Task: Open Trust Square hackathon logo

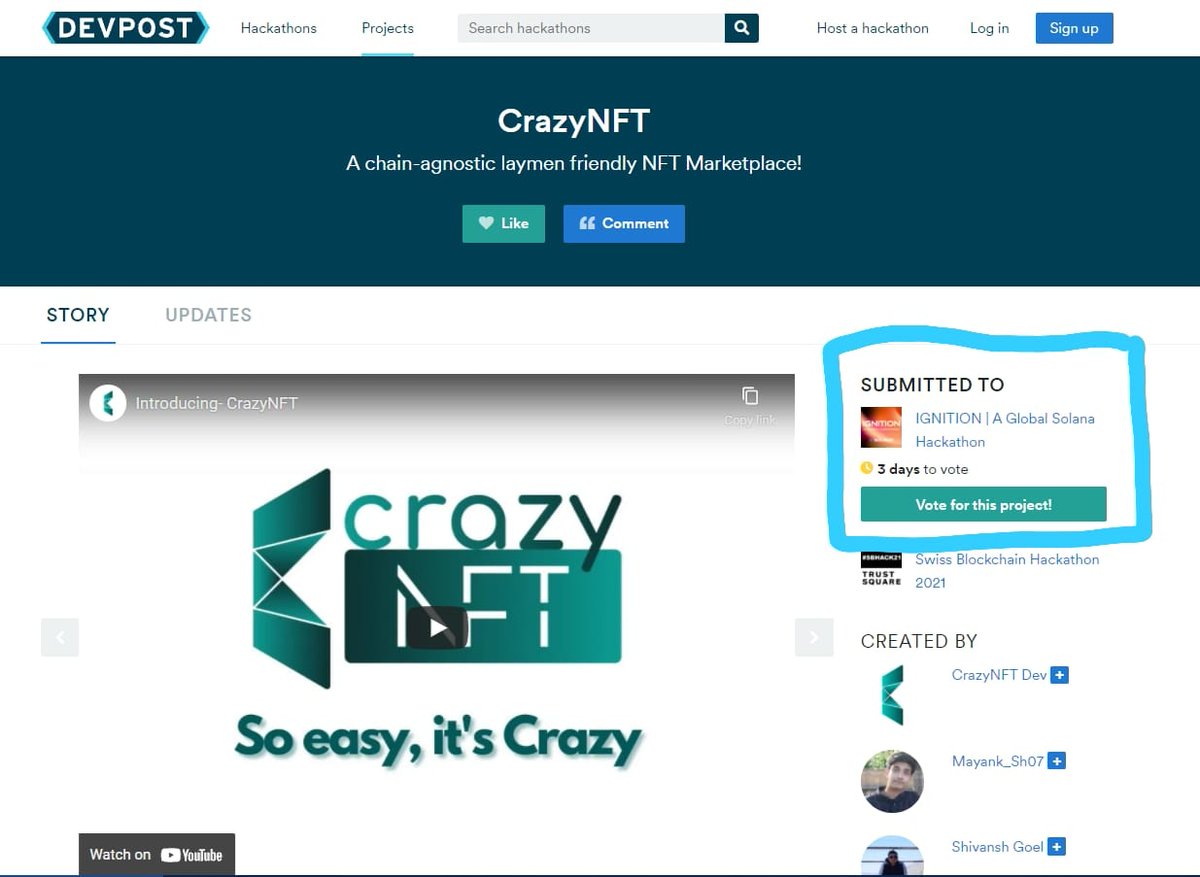Action: [881, 569]
